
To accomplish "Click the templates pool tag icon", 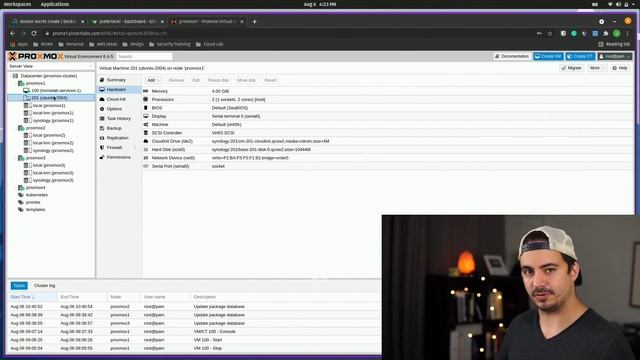I will coord(21,210).
